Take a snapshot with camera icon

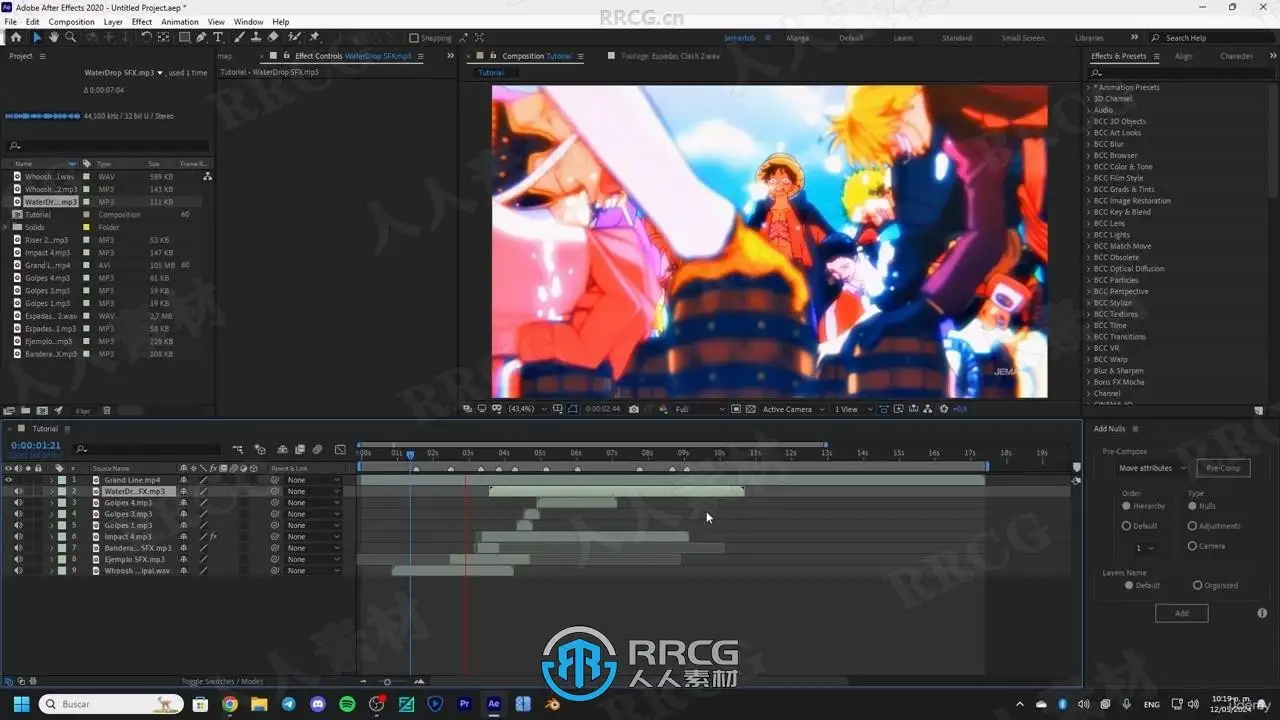click(x=634, y=409)
